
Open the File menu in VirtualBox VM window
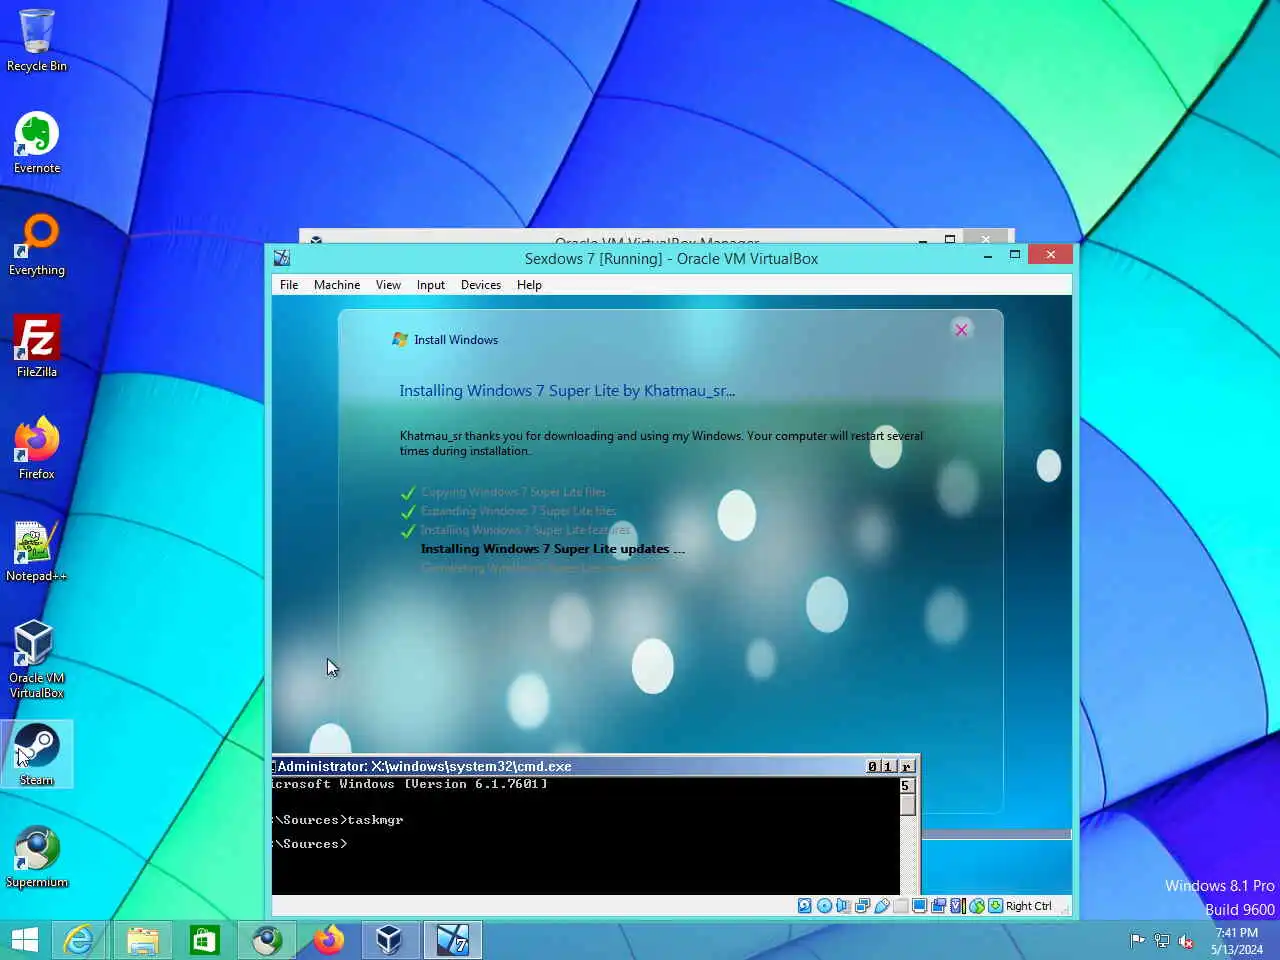289,285
